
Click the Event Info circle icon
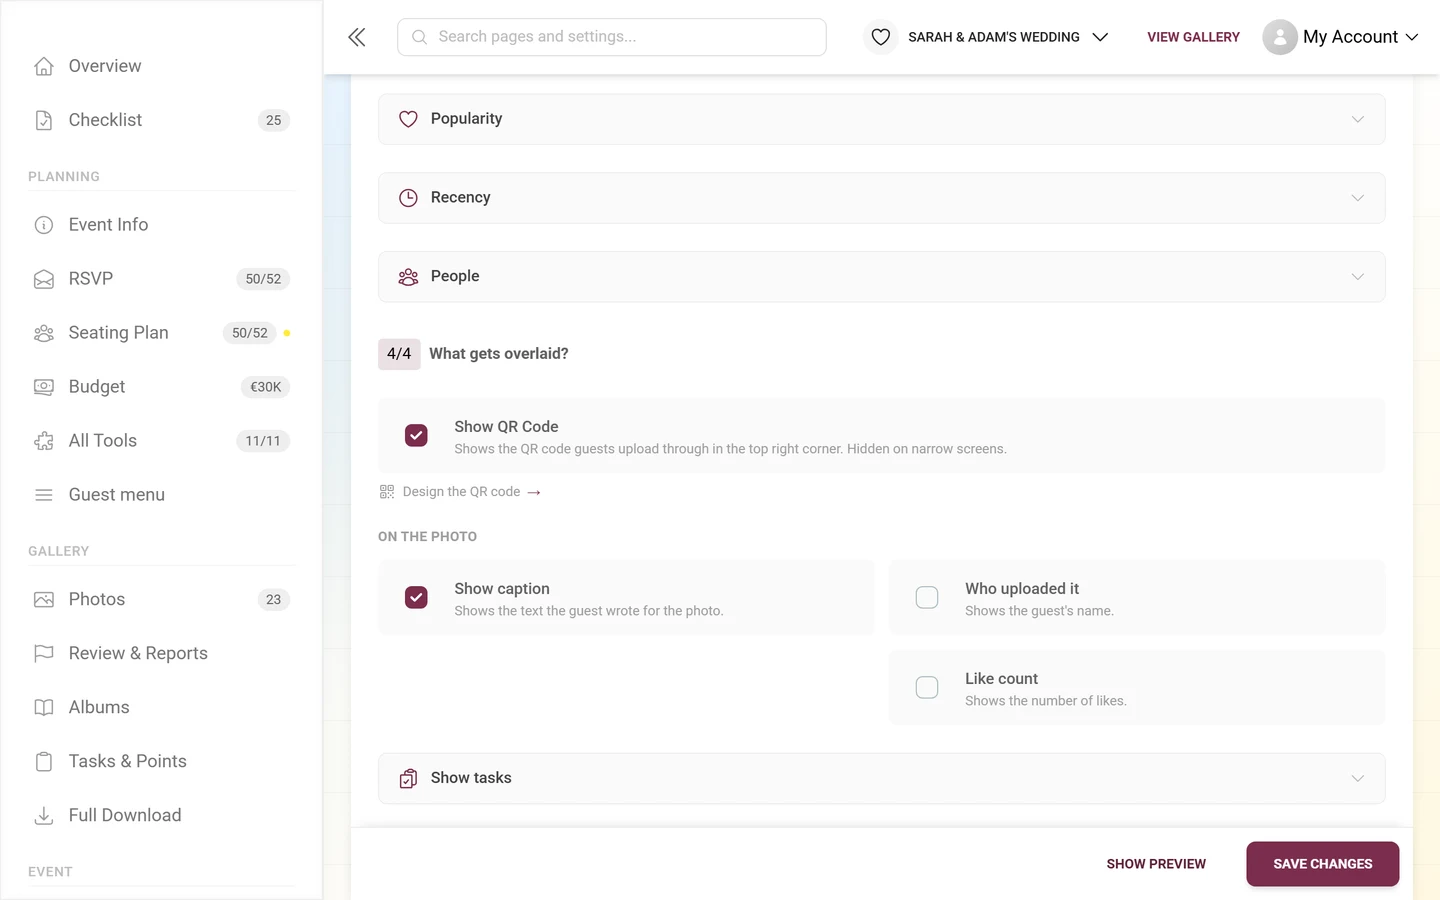click(x=44, y=225)
